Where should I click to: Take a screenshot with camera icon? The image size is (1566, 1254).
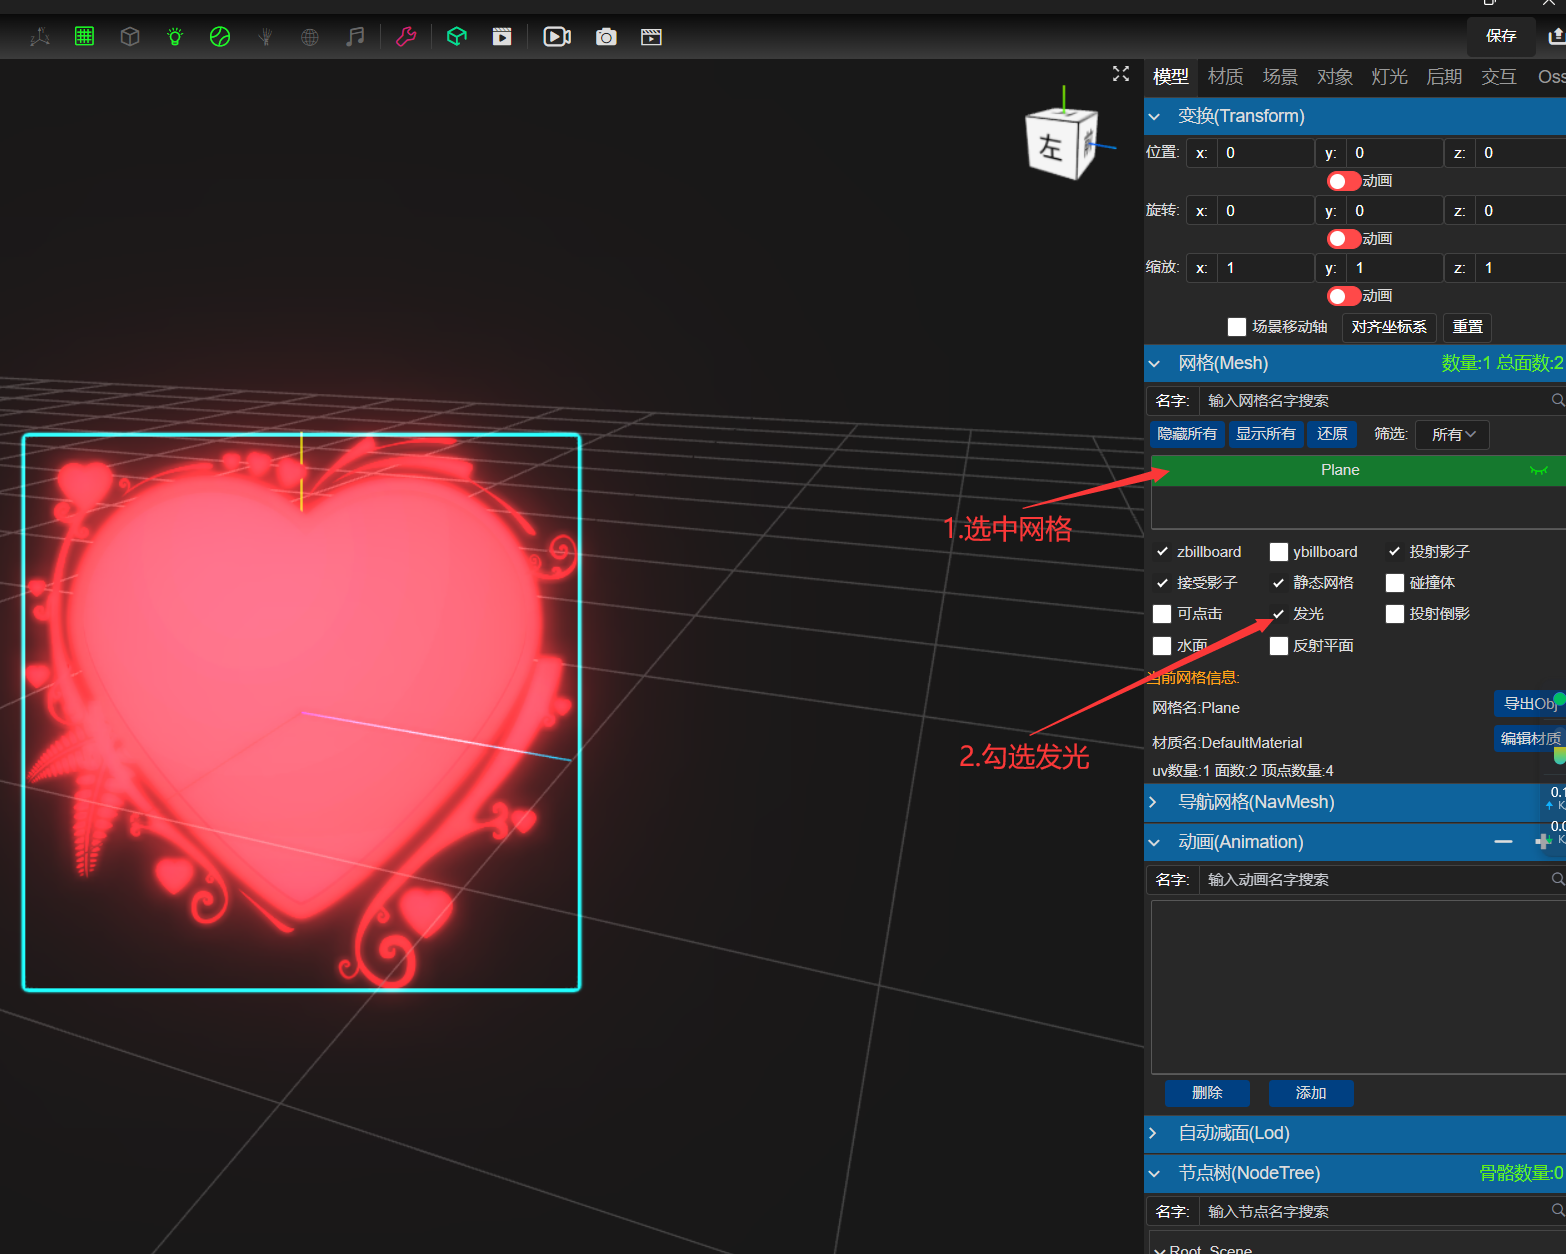(x=606, y=37)
